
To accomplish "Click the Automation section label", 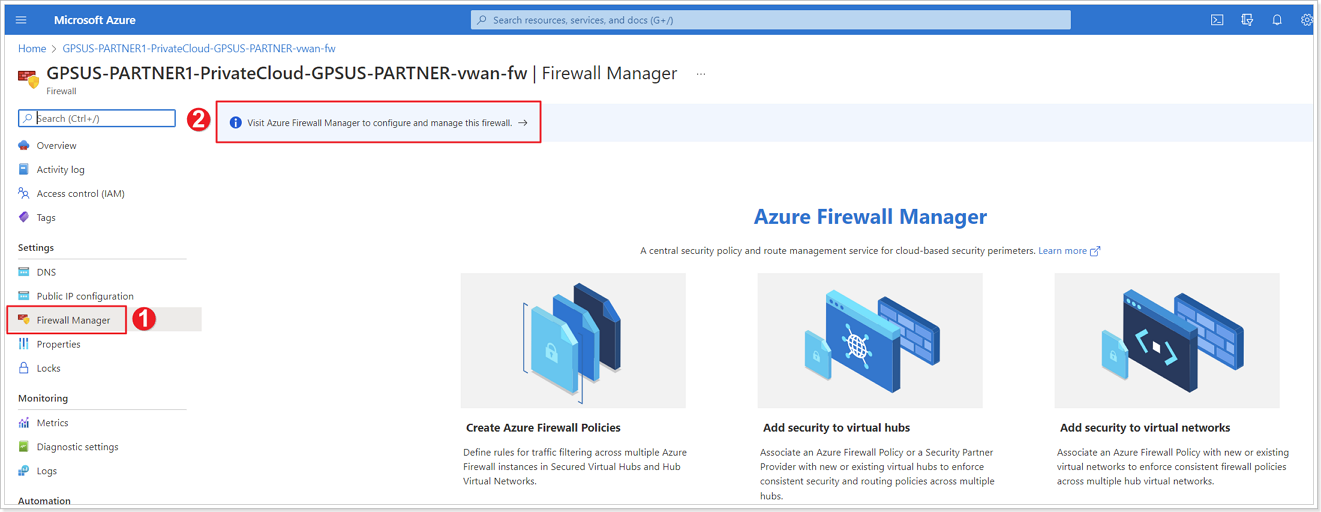I will (44, 500).
